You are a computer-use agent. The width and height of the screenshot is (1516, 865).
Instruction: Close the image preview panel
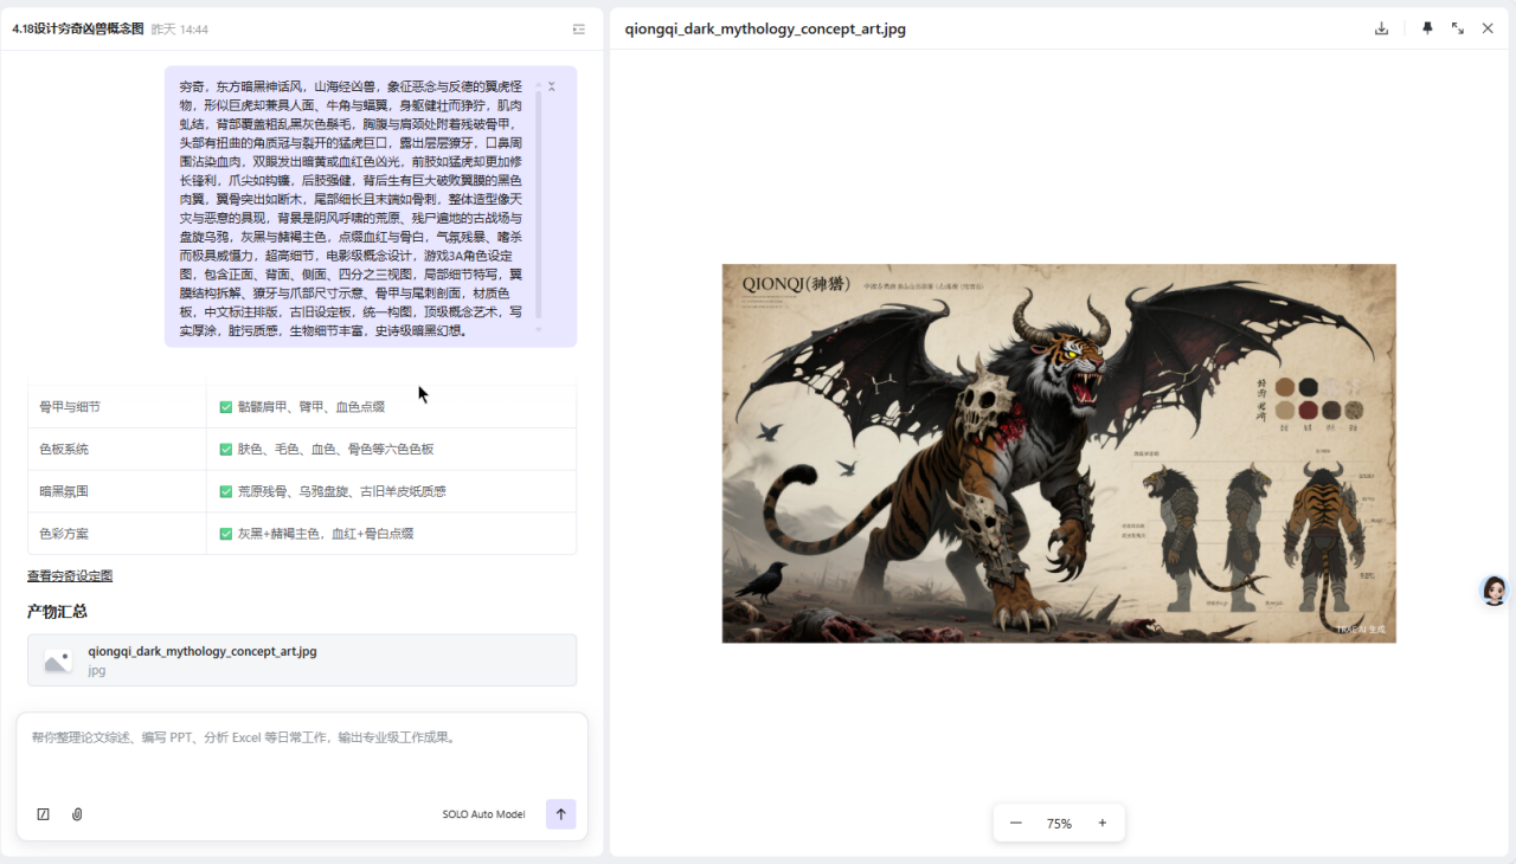(x=1488, y=29)
